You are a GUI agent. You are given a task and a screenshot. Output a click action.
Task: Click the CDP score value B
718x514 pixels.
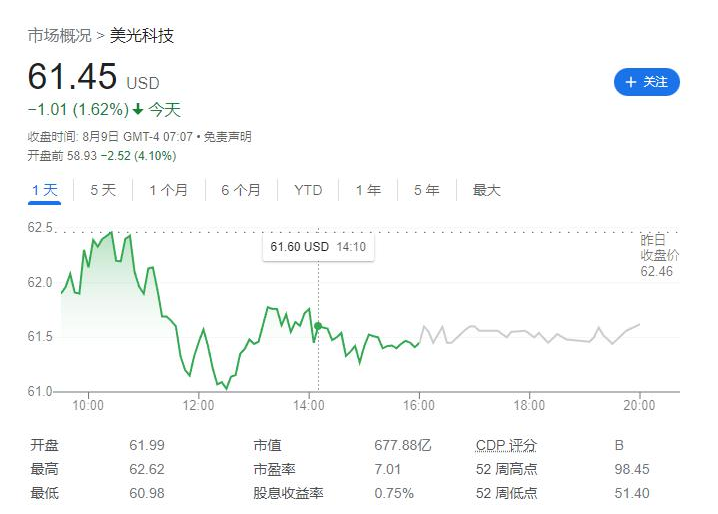[x=619, y=445]
